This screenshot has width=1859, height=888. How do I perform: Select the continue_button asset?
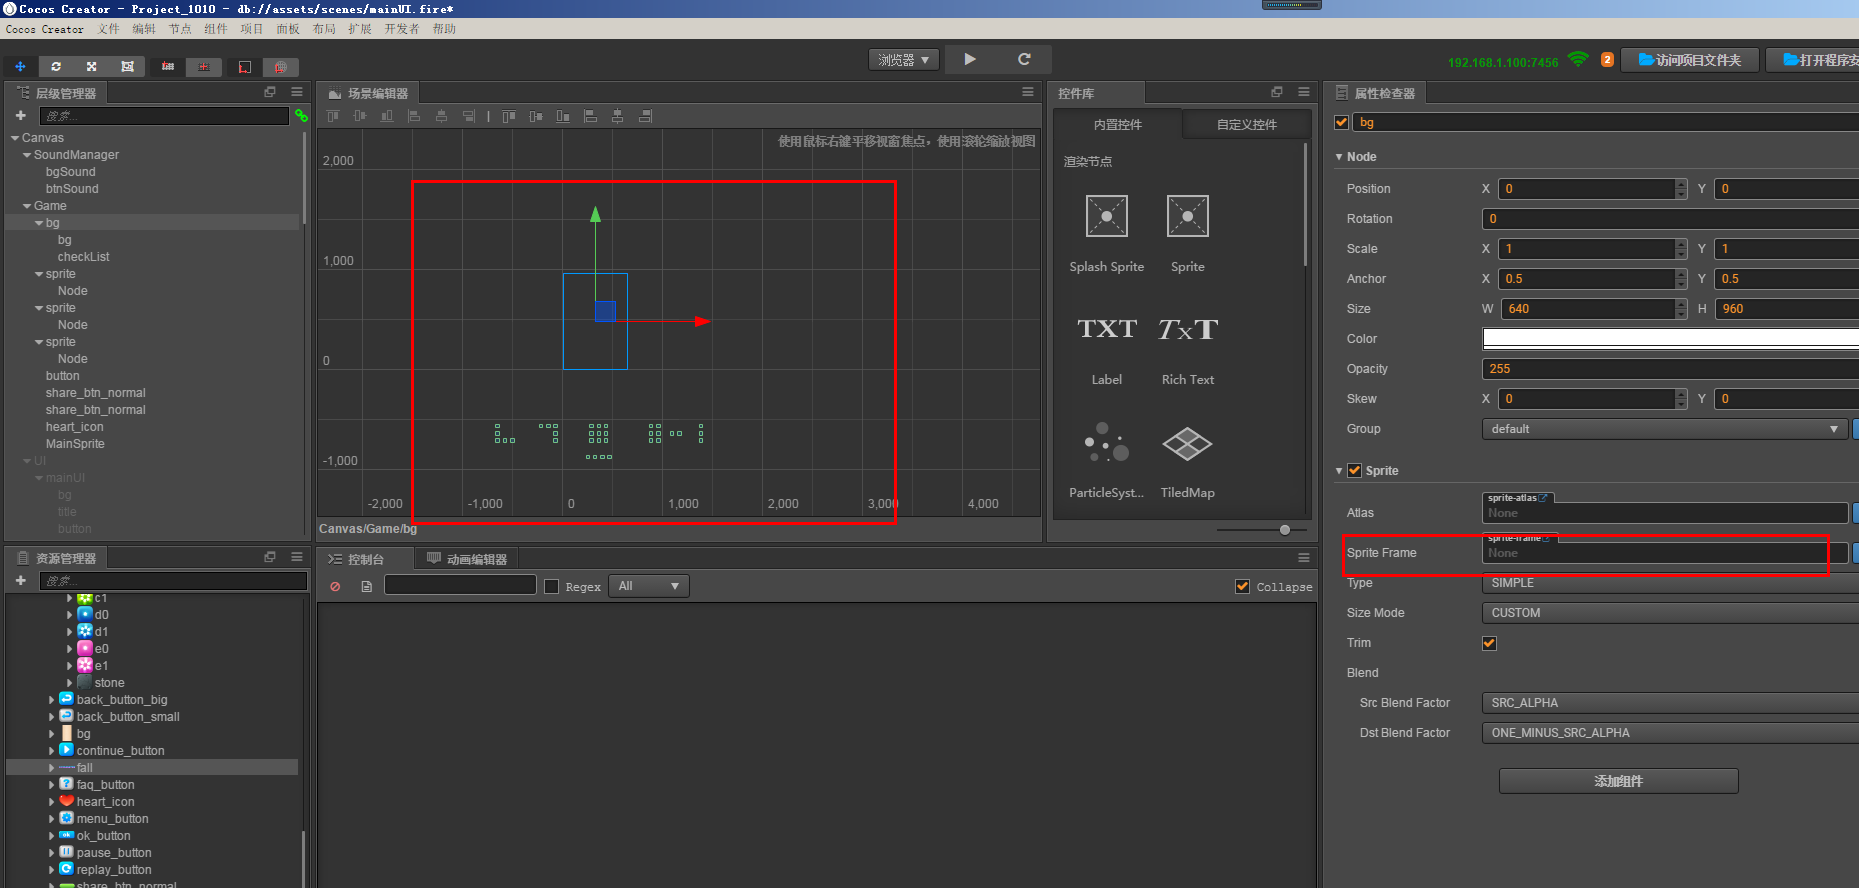click(120, 751)
